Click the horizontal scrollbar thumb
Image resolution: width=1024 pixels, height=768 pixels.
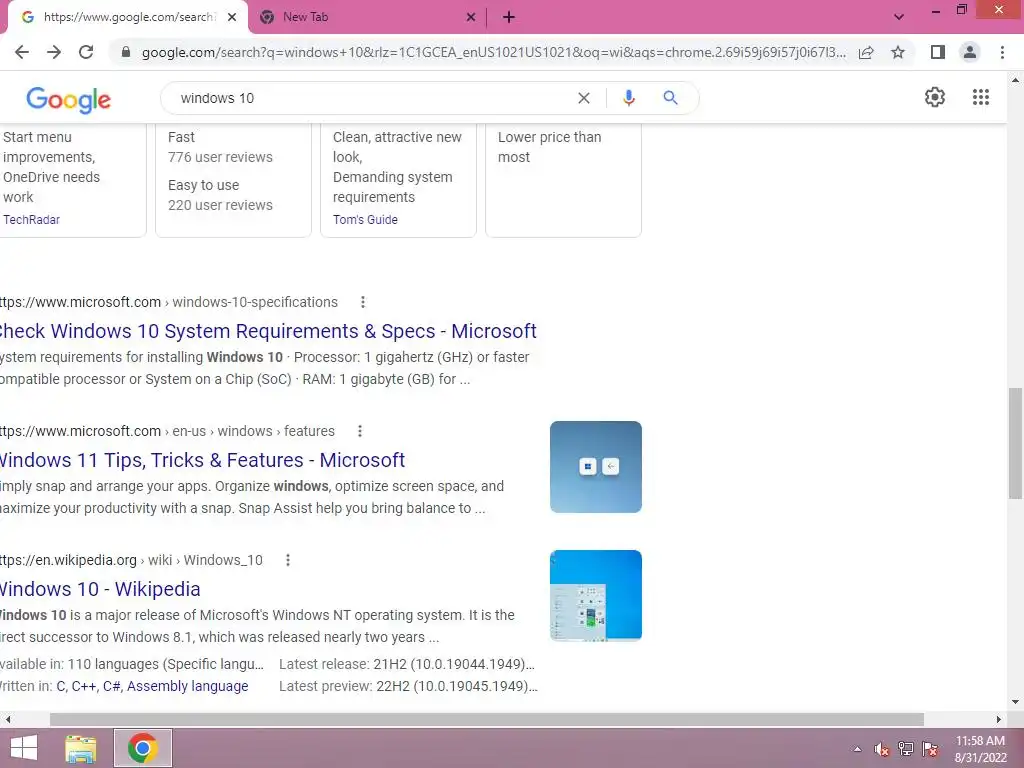click(x=487, y=719)
